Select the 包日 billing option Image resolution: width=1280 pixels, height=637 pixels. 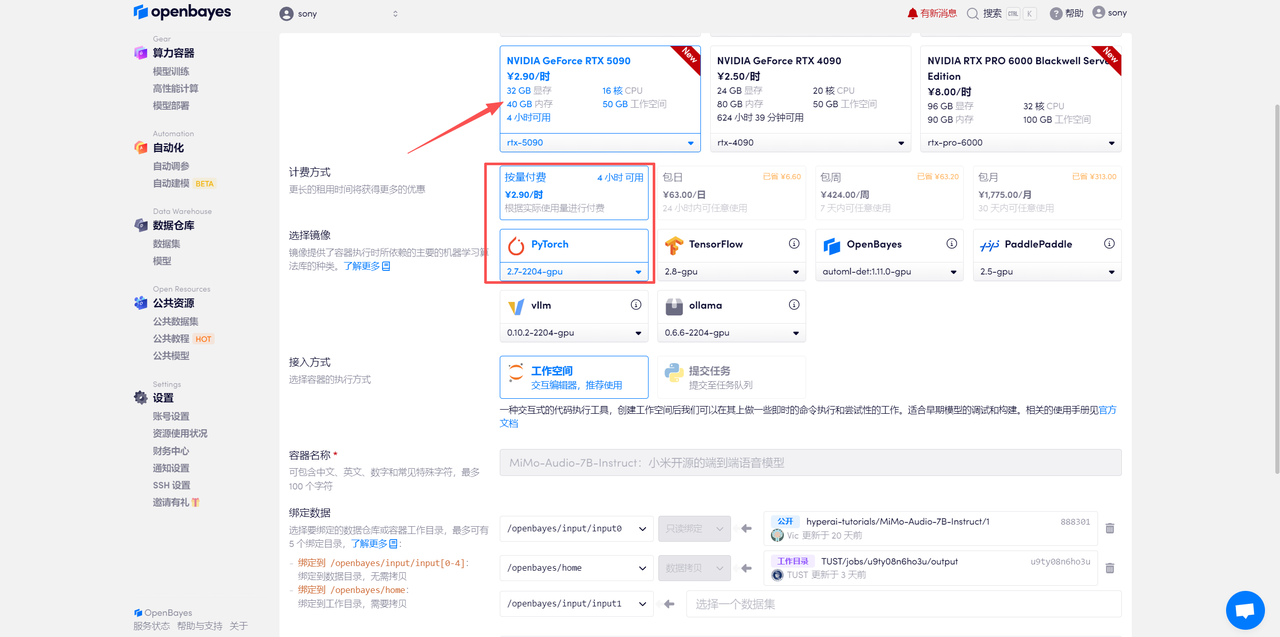tap(732, 193)
